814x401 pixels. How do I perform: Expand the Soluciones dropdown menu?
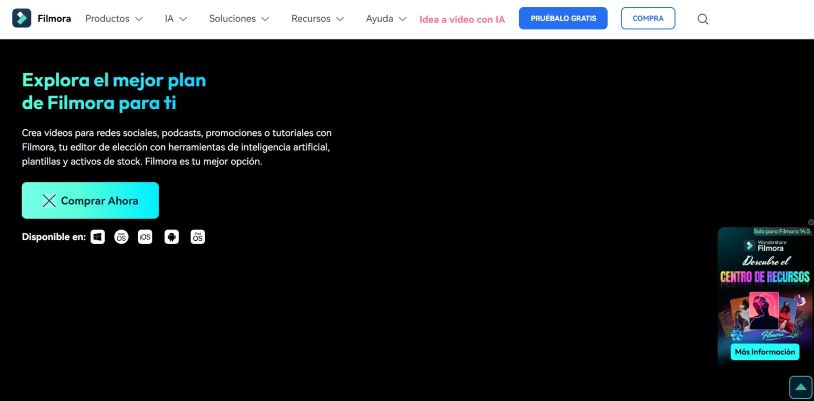pyautogui.click(x=239, y=19)
